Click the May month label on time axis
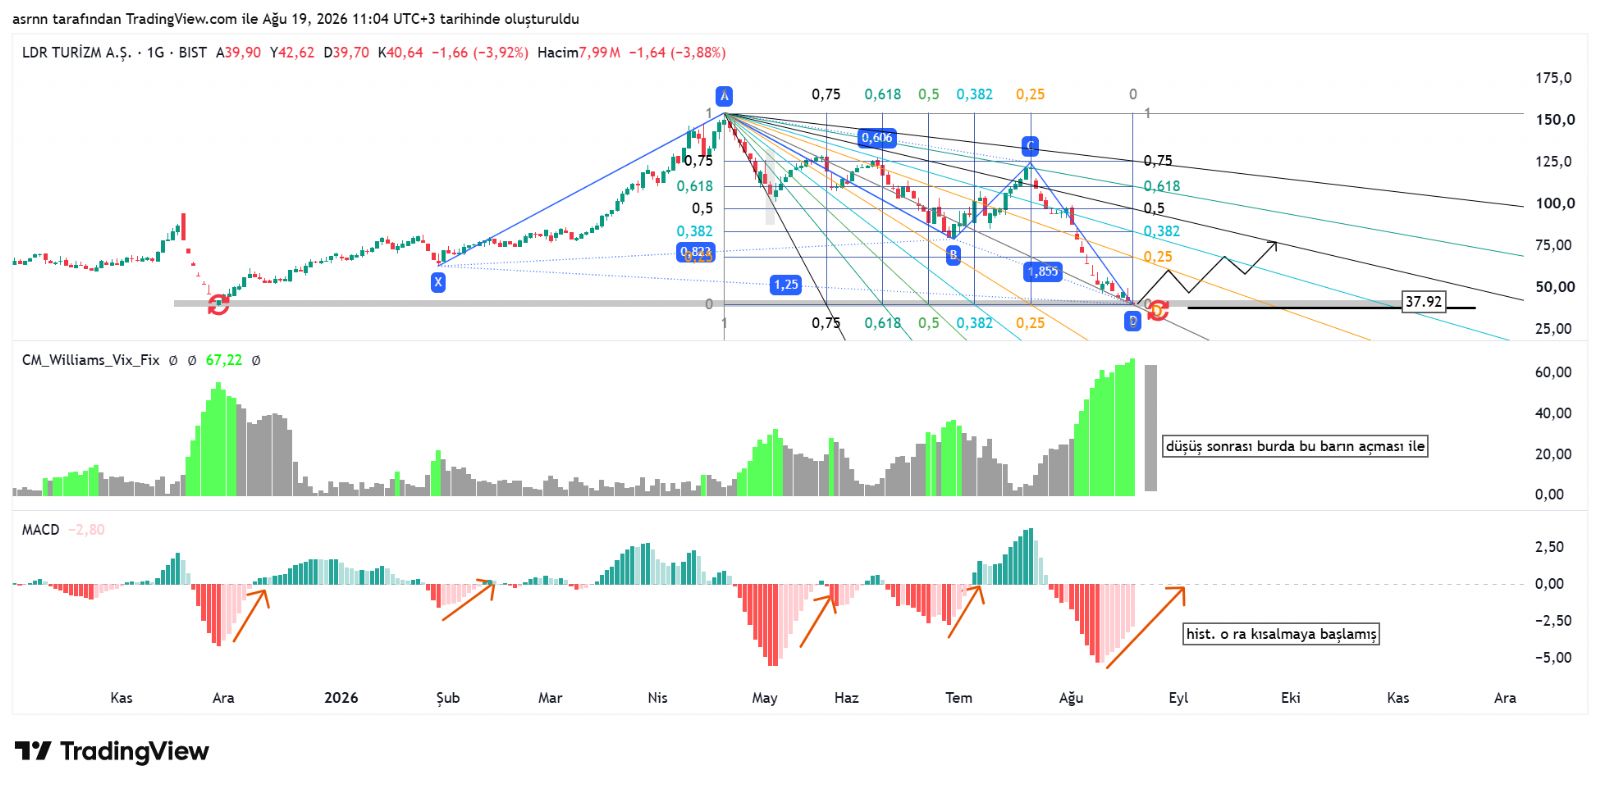1600x788 pixels. pos(764,698)
